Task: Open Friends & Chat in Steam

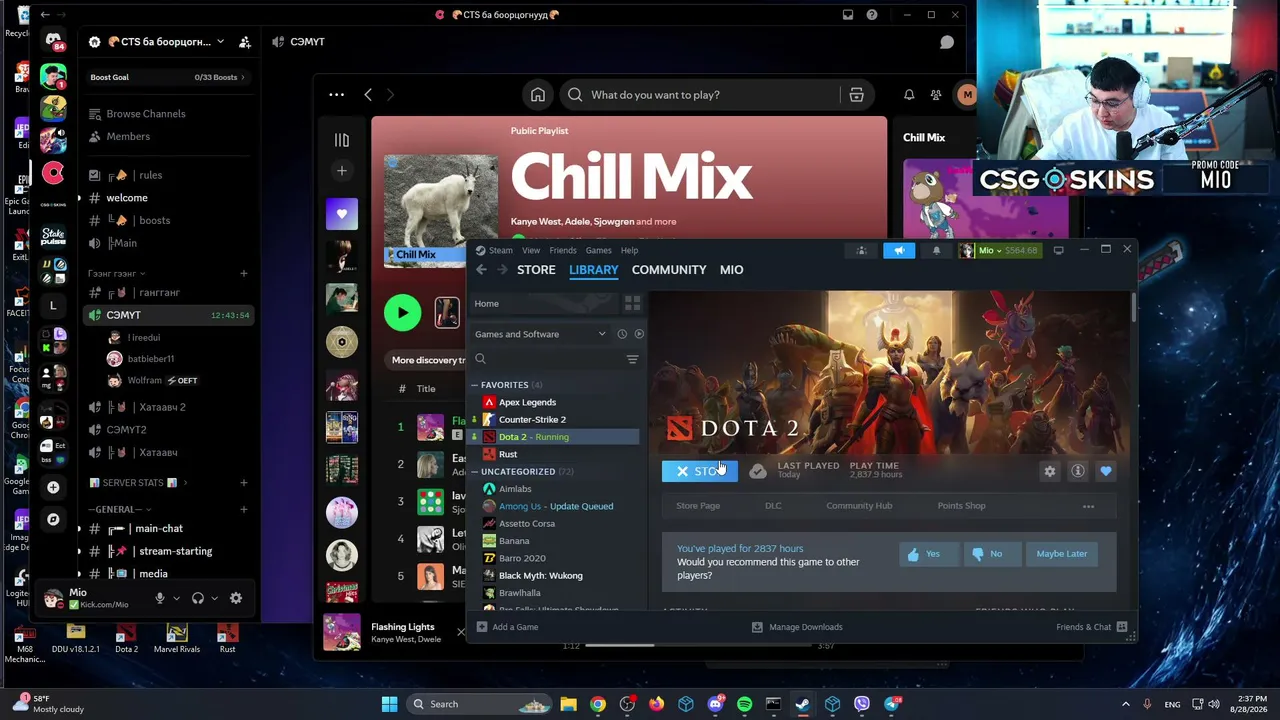Action: click(x=1092, y=627)
